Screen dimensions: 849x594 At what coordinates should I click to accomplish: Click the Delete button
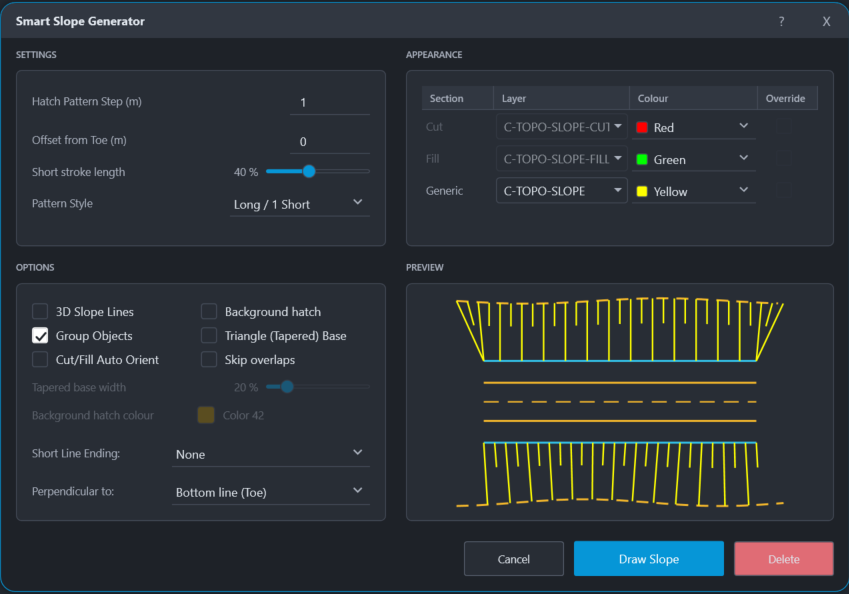tap(783, 559)
